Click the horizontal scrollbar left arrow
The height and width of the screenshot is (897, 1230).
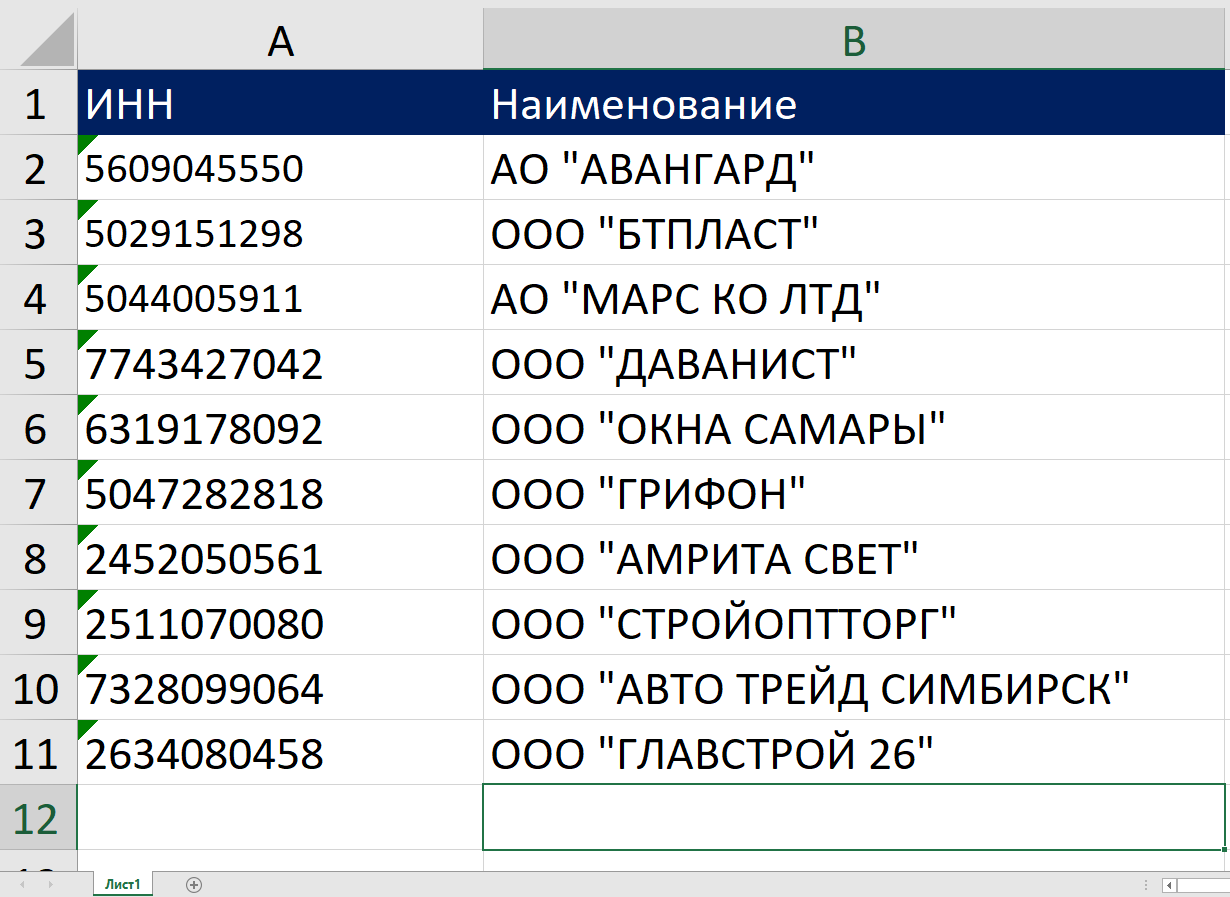[1168, 885]
